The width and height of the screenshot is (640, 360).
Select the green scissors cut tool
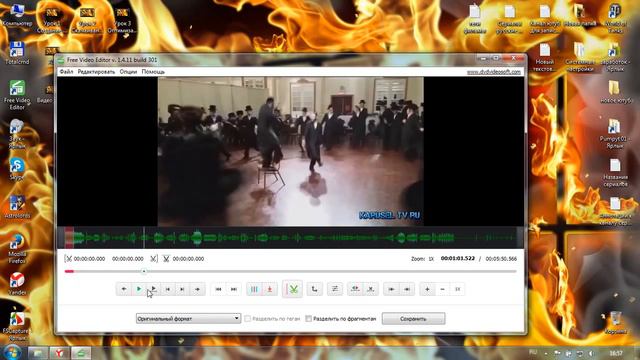click(x=293, y=289)
